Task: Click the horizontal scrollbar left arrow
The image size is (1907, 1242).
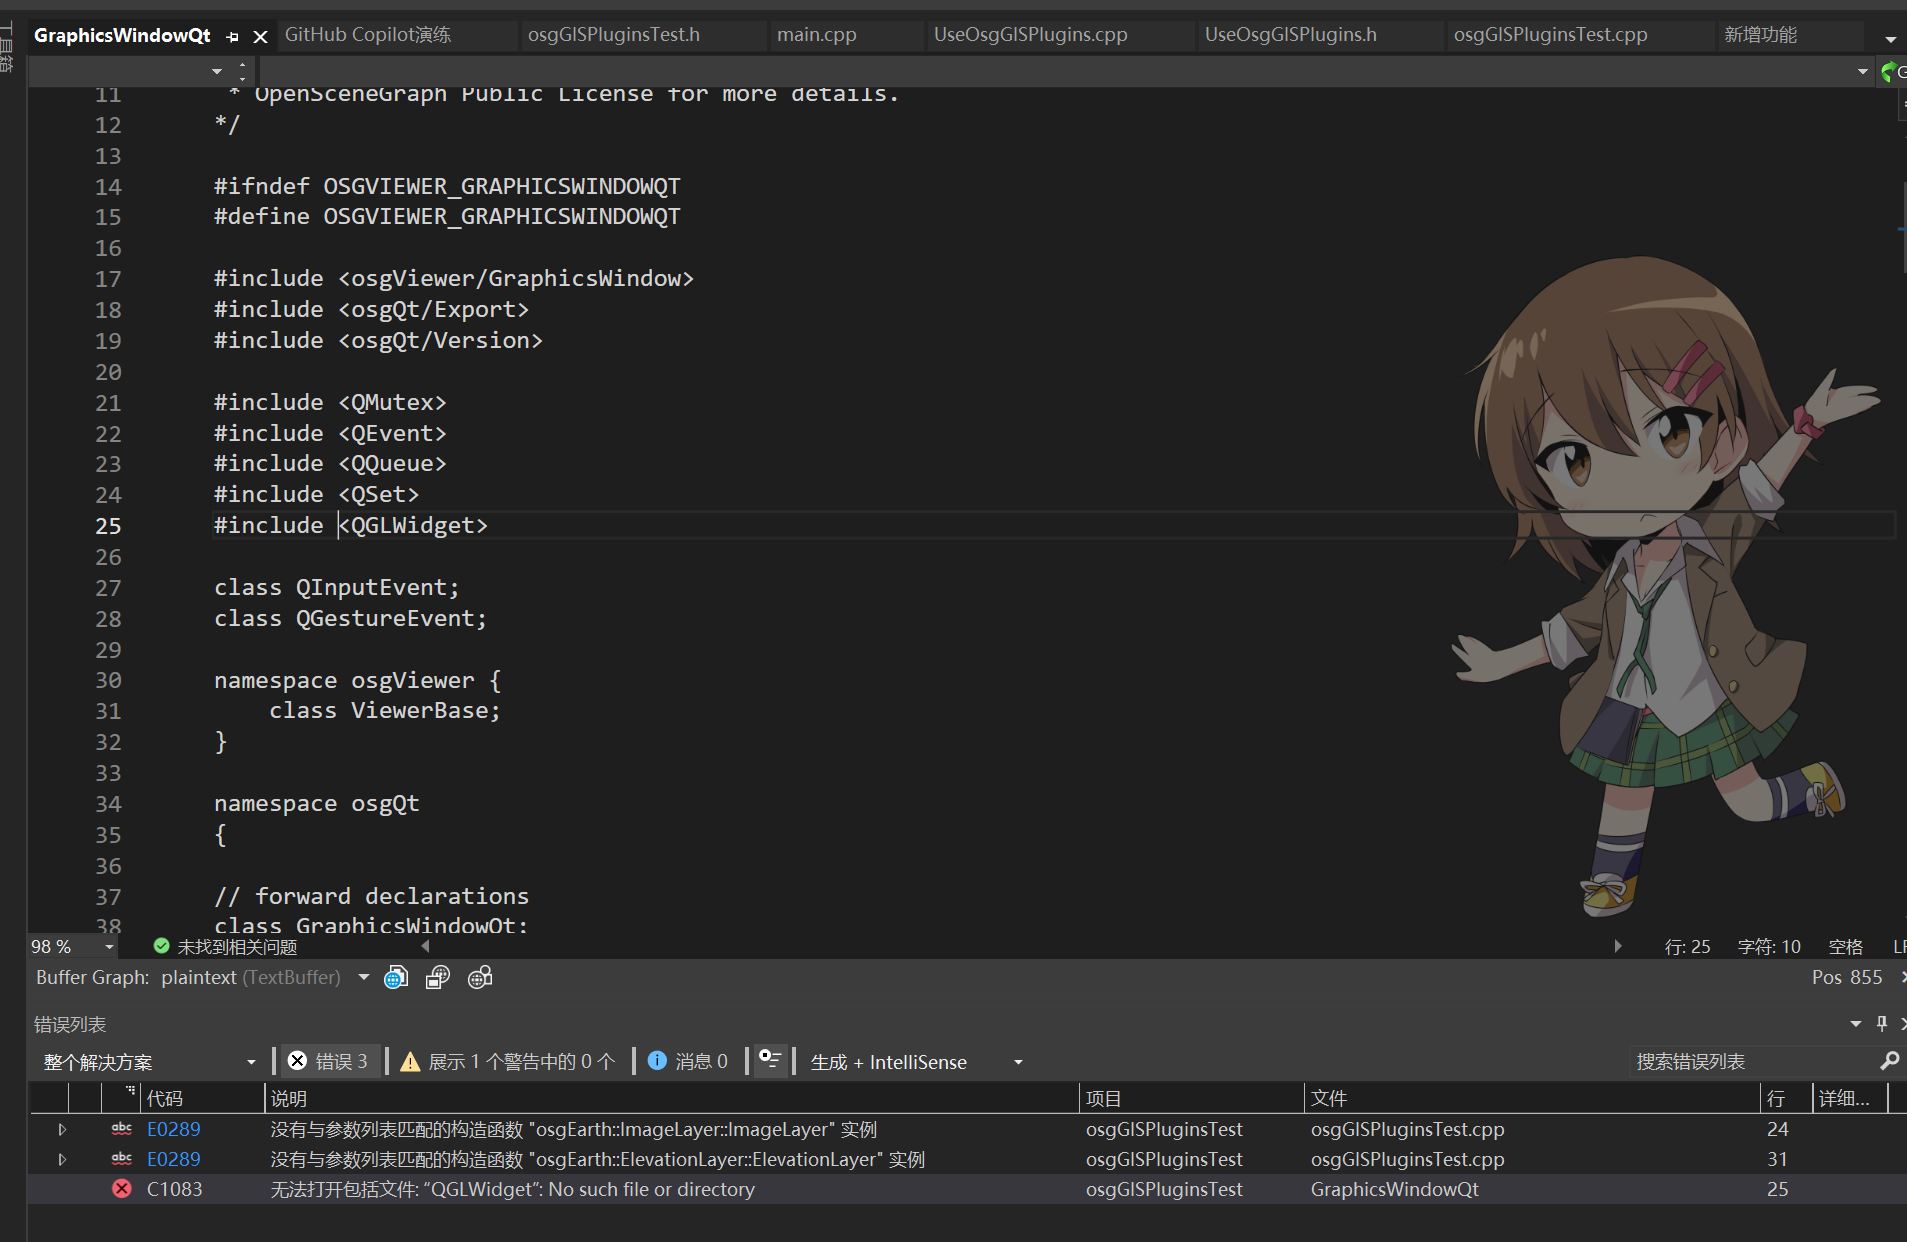Action: pyautogui.click(x=425, y=946)
